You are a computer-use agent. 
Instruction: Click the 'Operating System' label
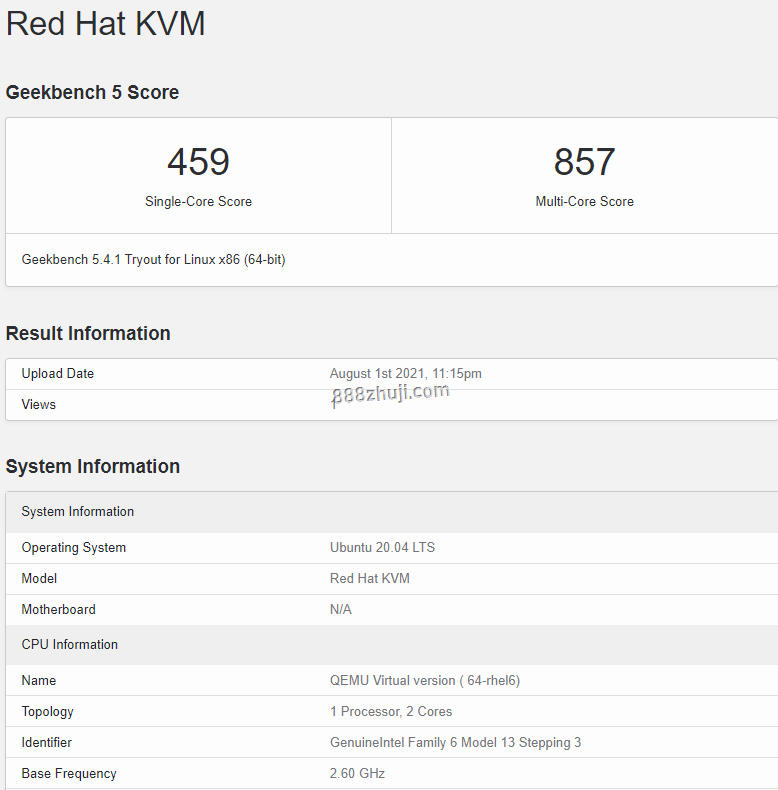click(x=74, y=548)
